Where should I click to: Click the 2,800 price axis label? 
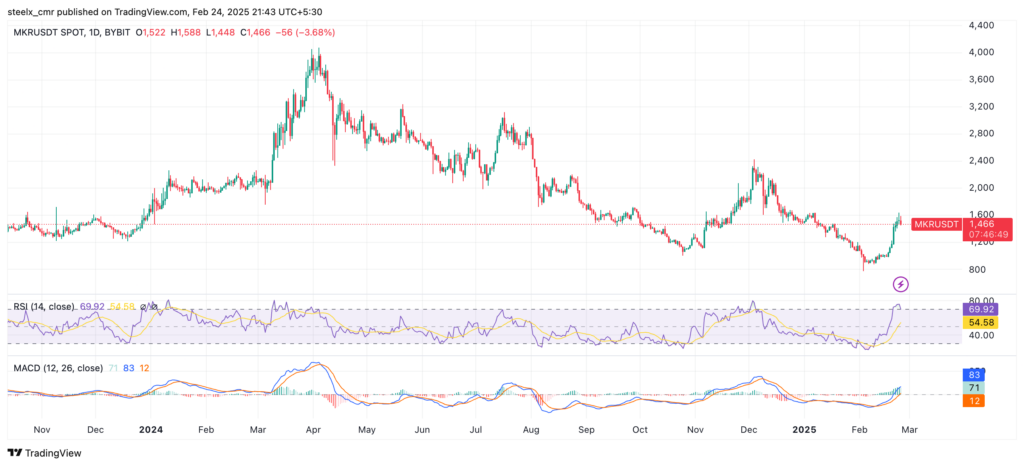(982, 133)
